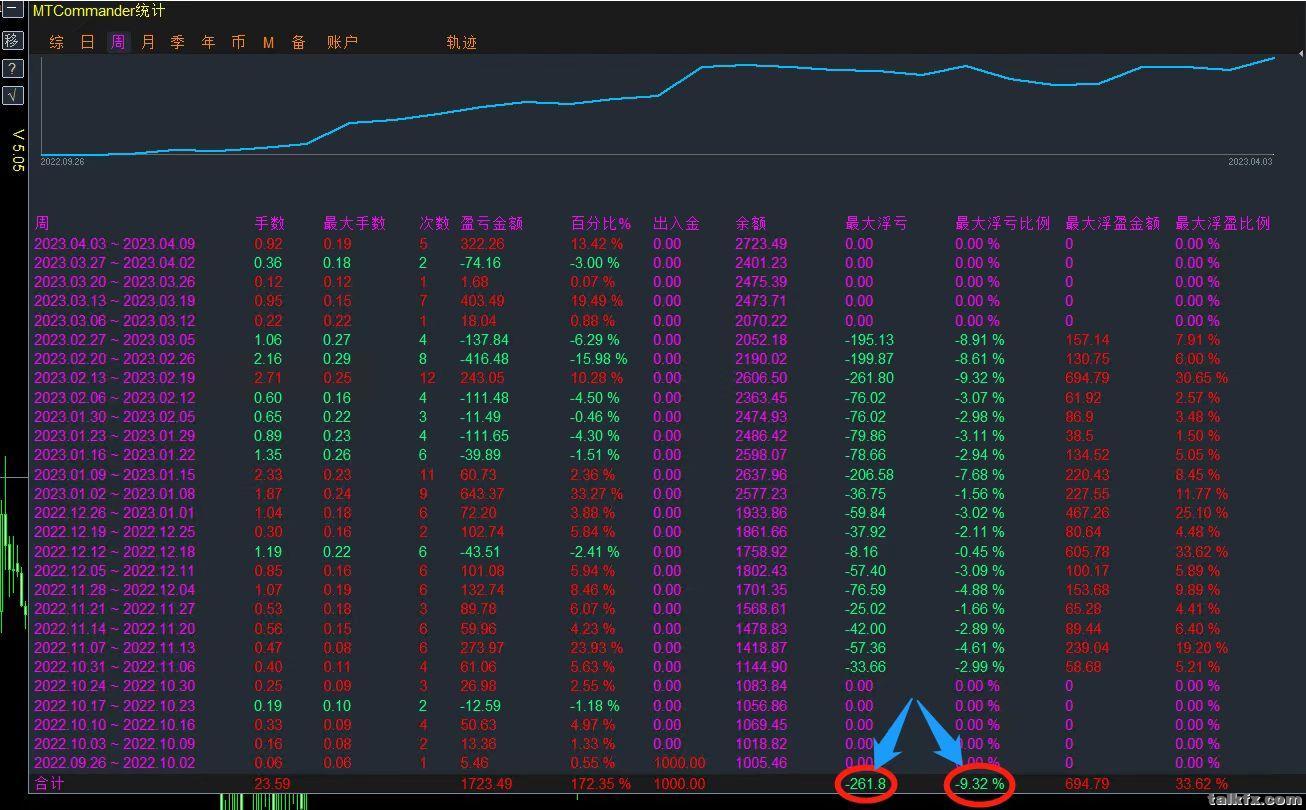Open the 币 currency tab
Image resolution: width=1306 pixels, height=810 pixels.
pyautogui.click(x=238, y=42)
